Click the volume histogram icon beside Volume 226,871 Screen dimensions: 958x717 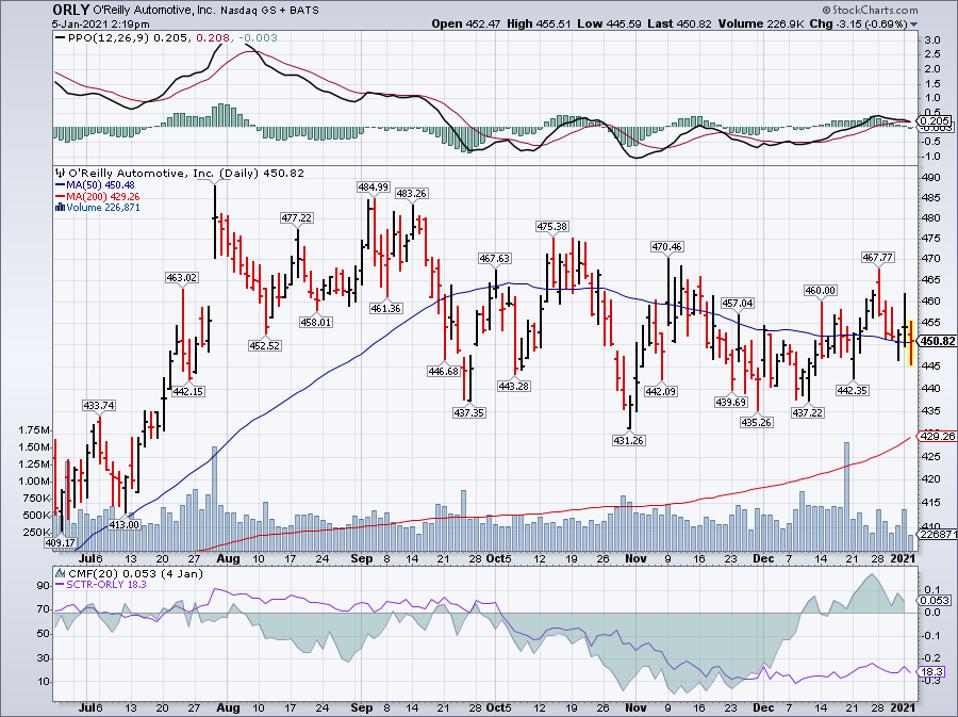click(x=59, y=207)
